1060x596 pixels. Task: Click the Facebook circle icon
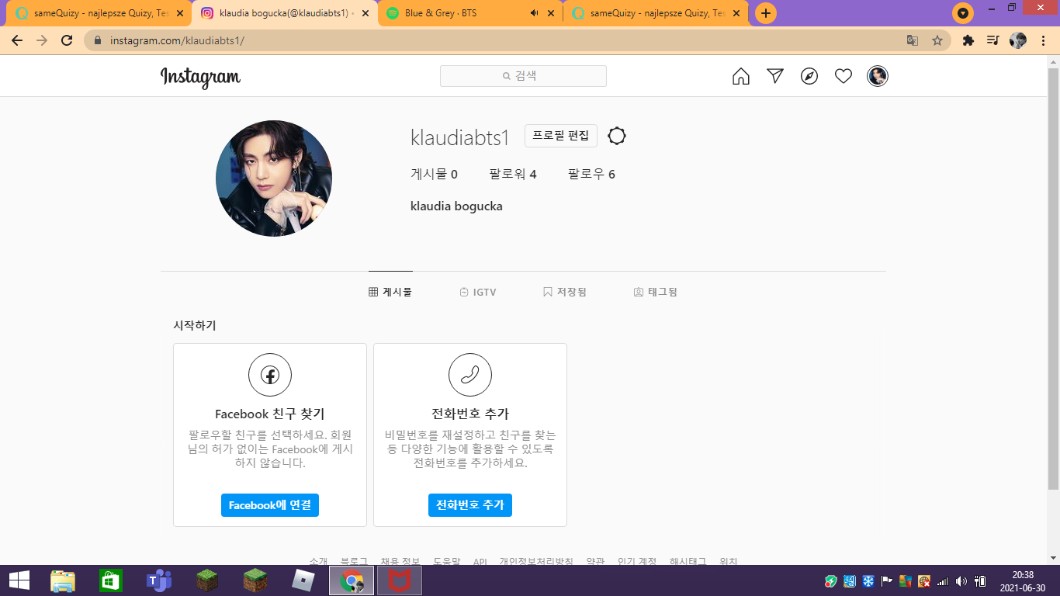pyautogui.click(x=270, y=375)
